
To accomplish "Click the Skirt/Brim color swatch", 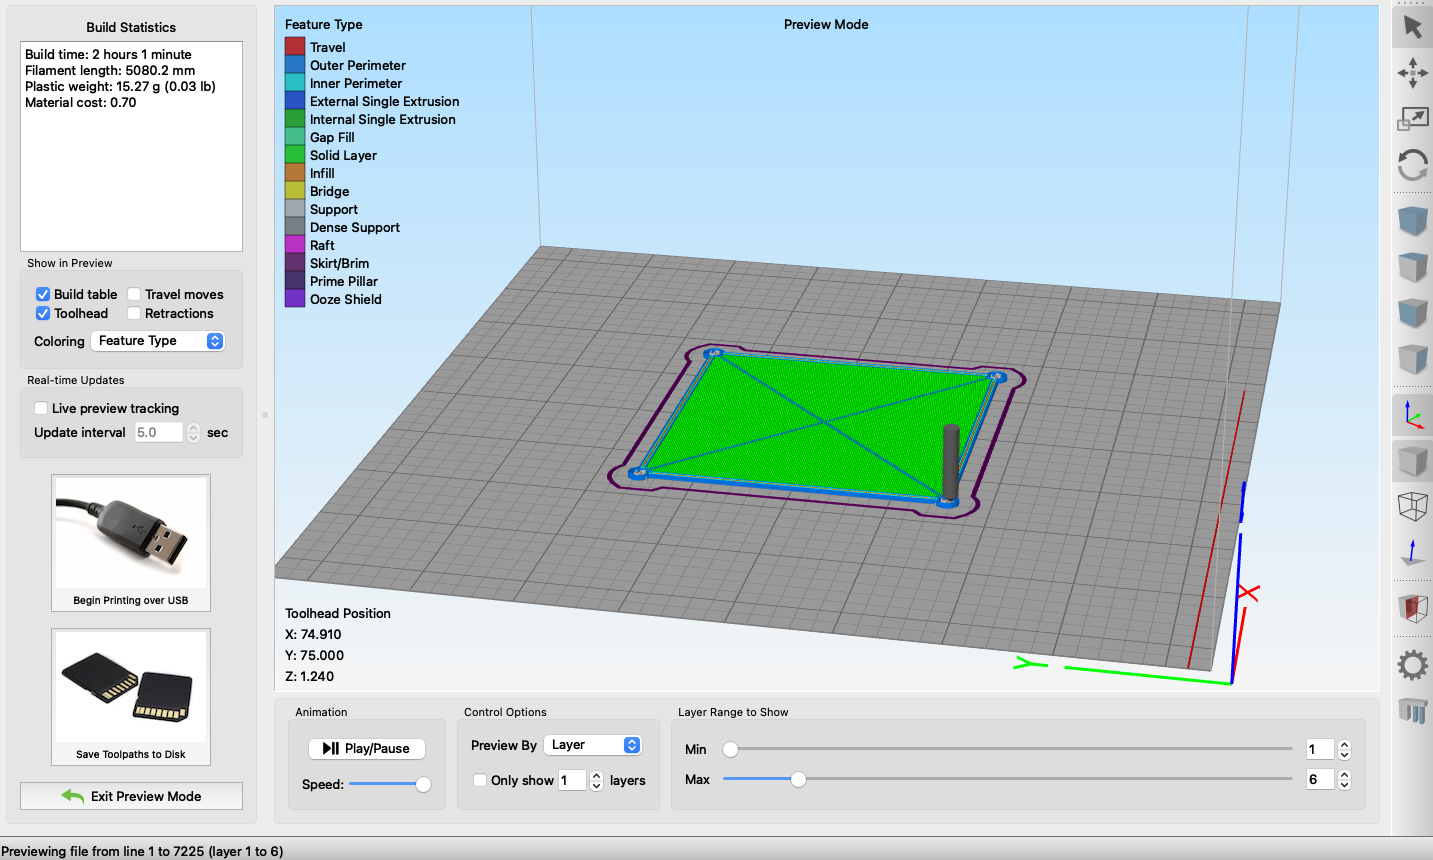I will [x=295, y=263].
